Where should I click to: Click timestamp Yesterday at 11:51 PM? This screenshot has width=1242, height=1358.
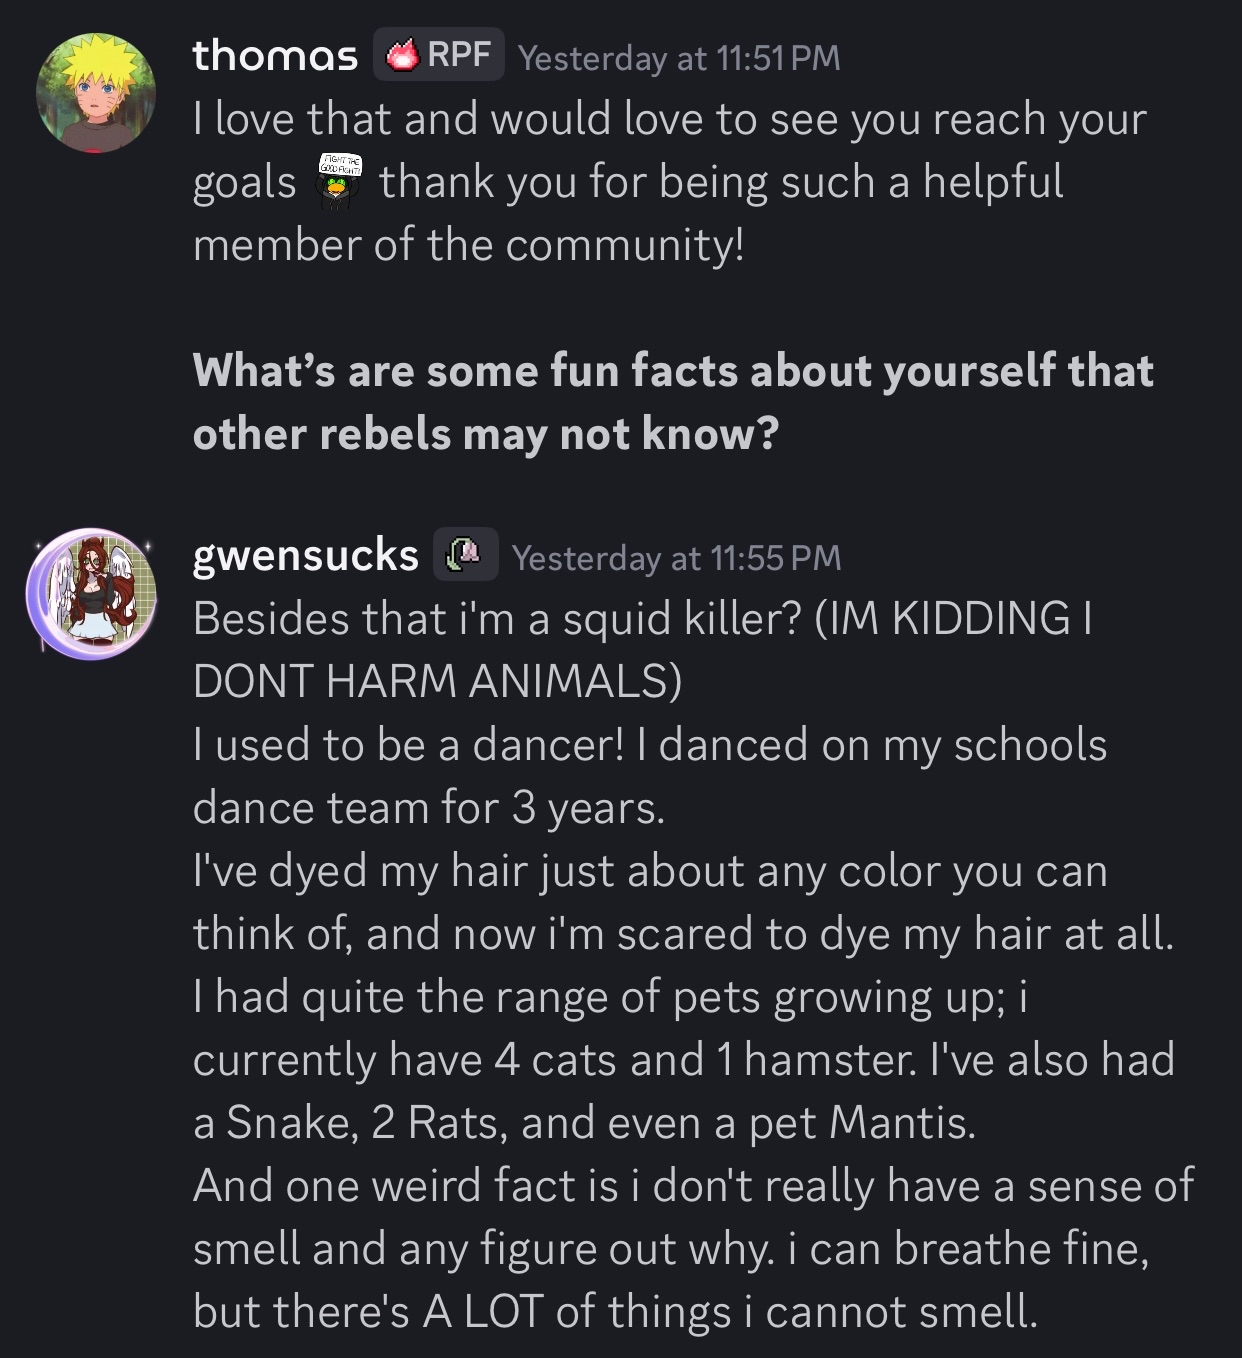tap(679, 58)
